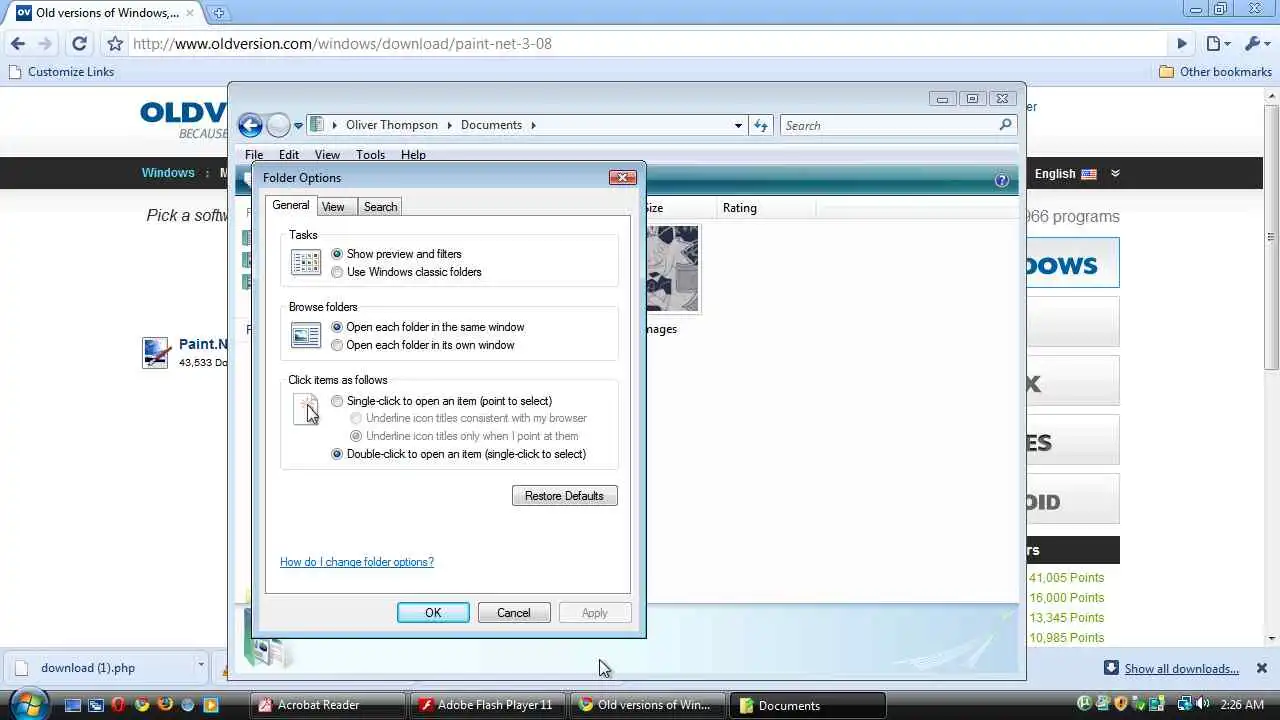The image size is (1280, 720).
Task: Click the Explorer address bar Refresh icon
Action: tap(761, 125)
